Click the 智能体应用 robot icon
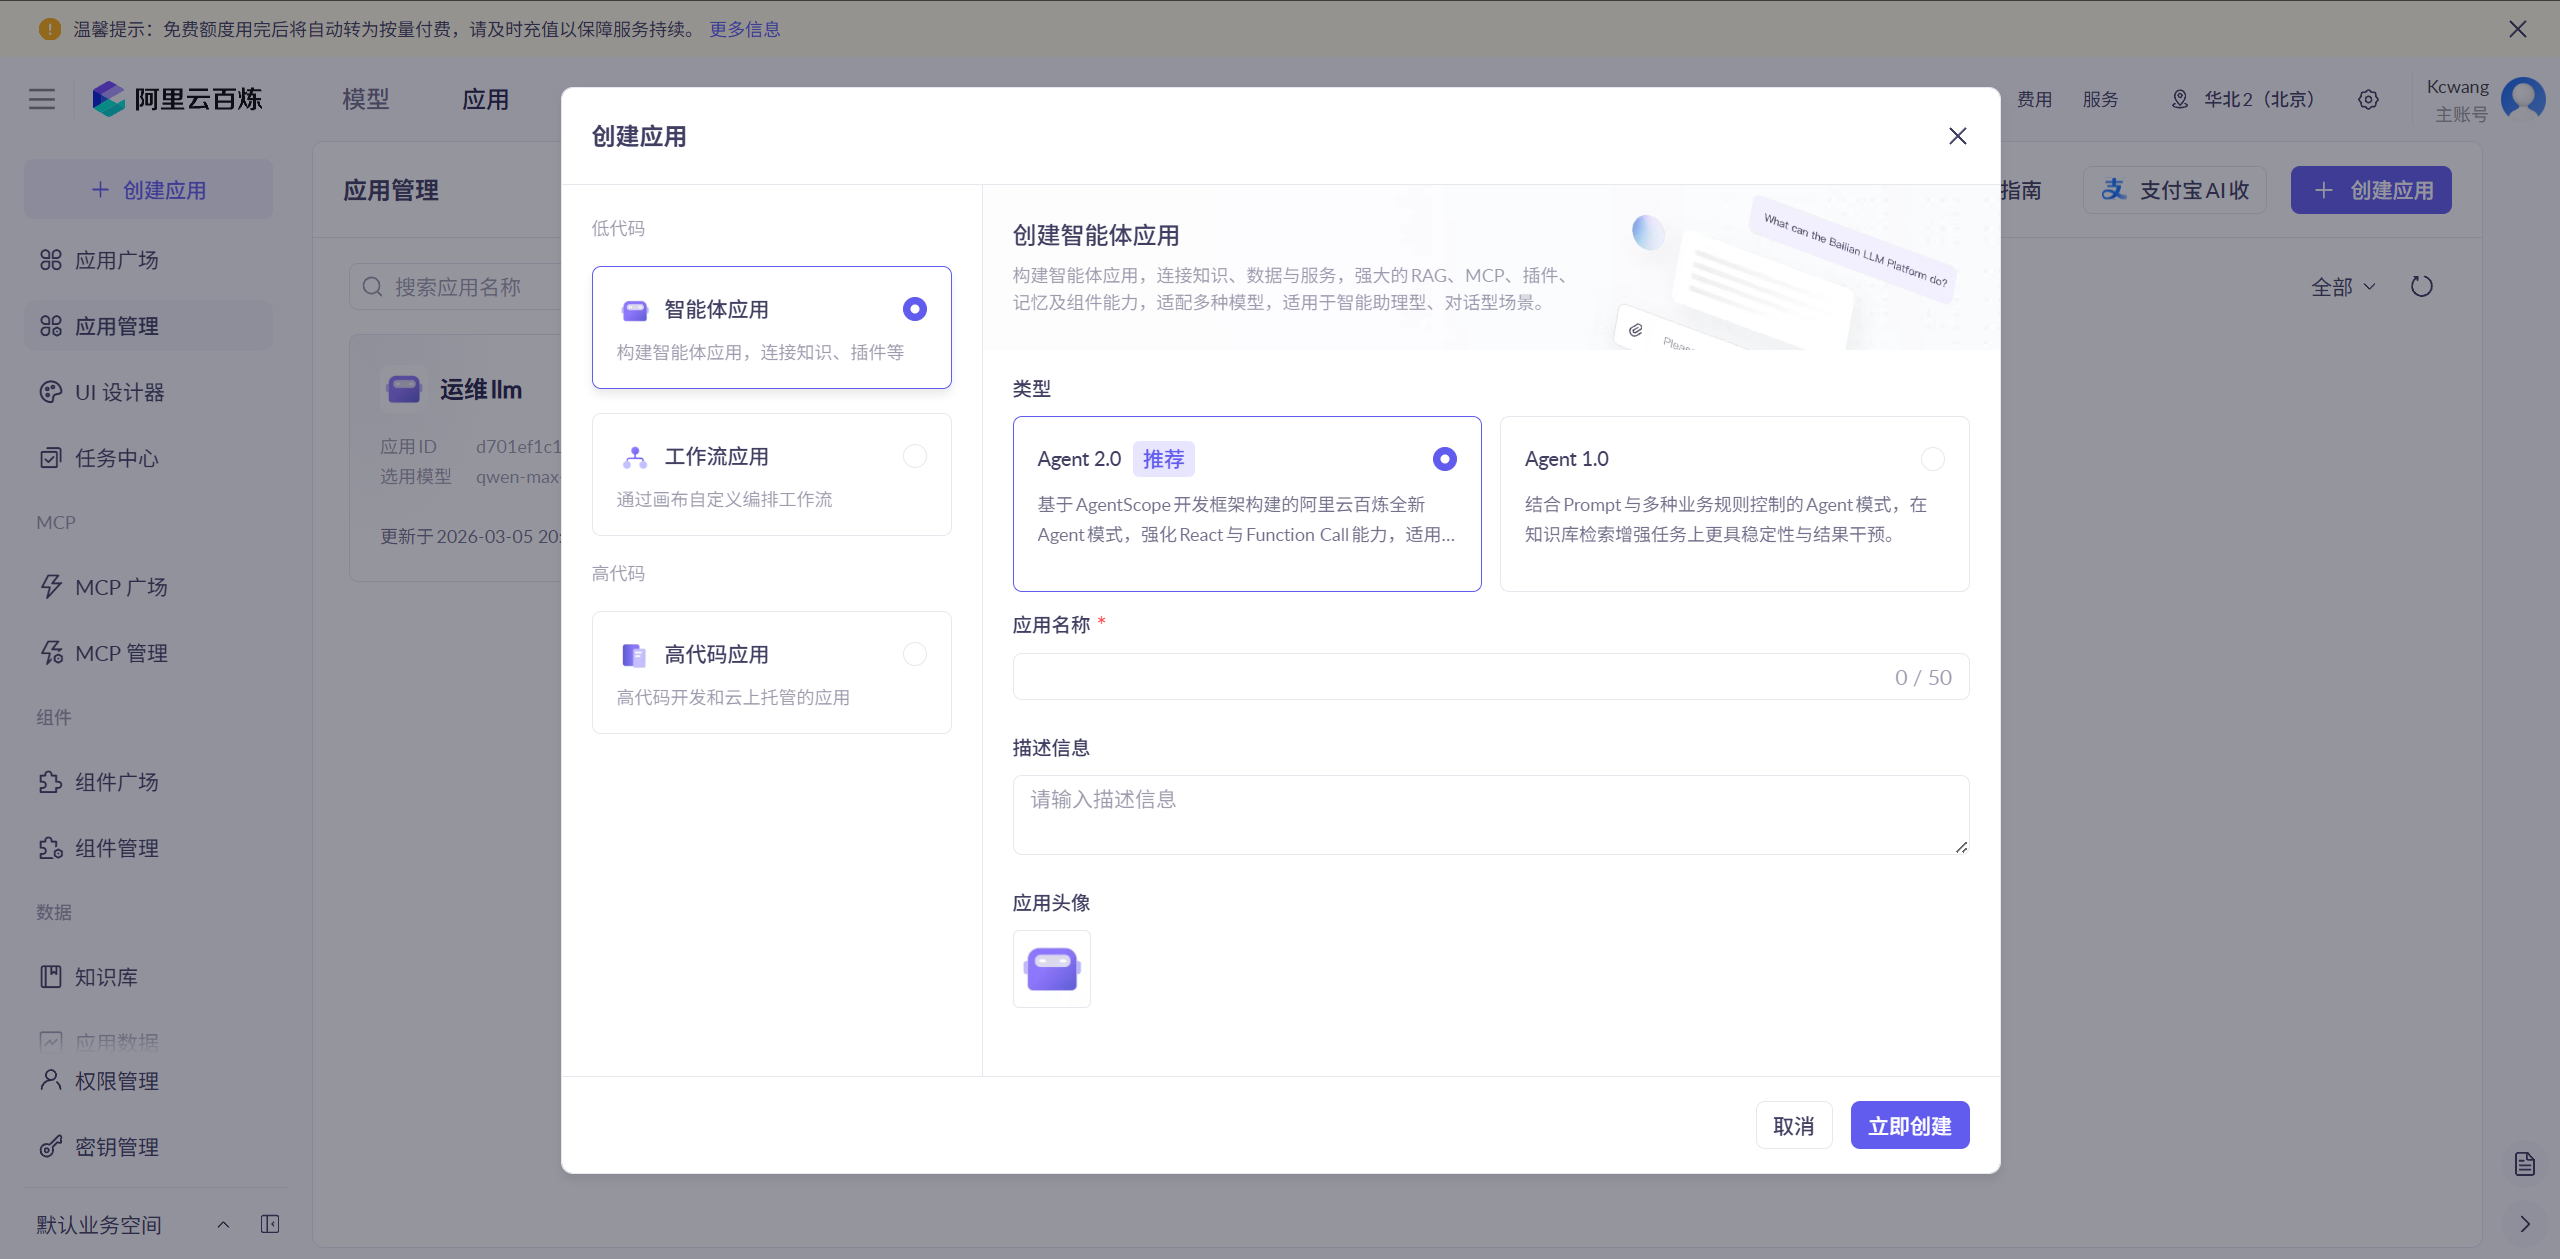The width and height of the screenshot is (2560, 1259). (635, 310)
